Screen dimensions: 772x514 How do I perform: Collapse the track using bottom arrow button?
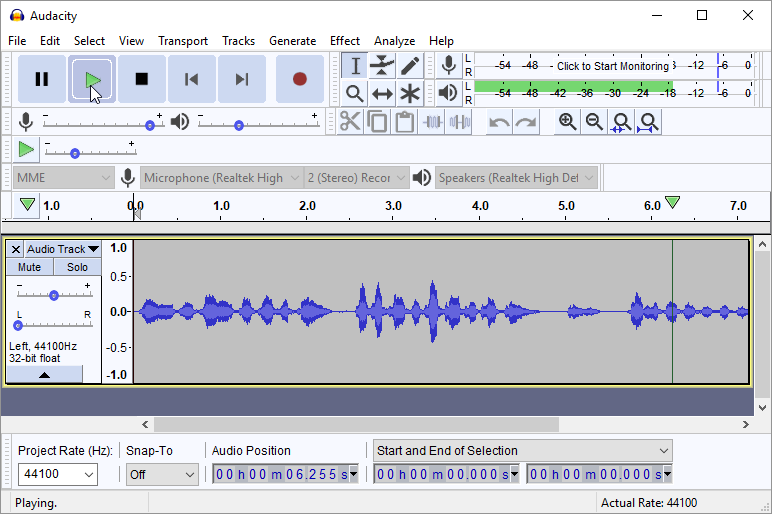[44, 374]
